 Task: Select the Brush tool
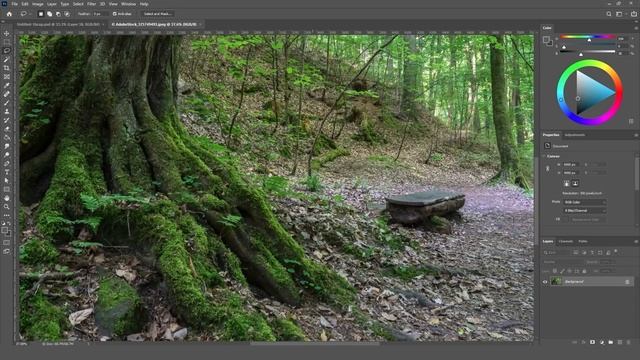pos(7,103)
